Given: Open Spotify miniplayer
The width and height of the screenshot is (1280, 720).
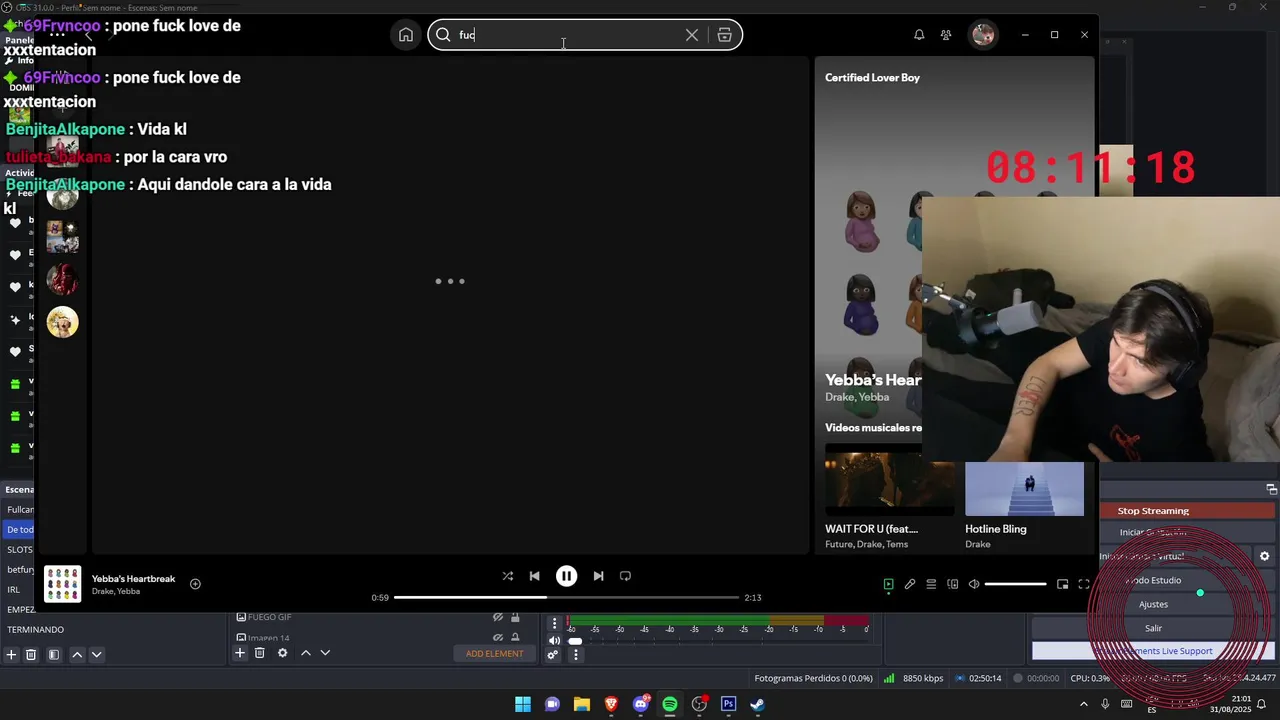Looking at the screenshot, I should point(1062,584).
